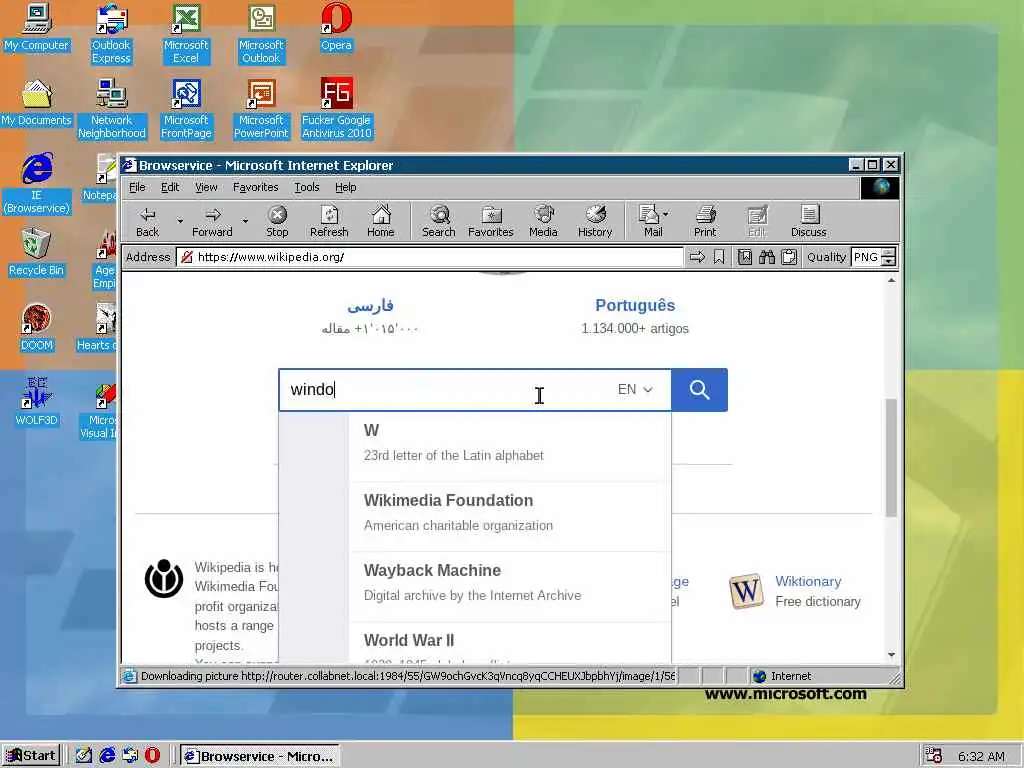Screen dimensions: 1024x768
Task: Open the View menu
Action: coord(206,187)
